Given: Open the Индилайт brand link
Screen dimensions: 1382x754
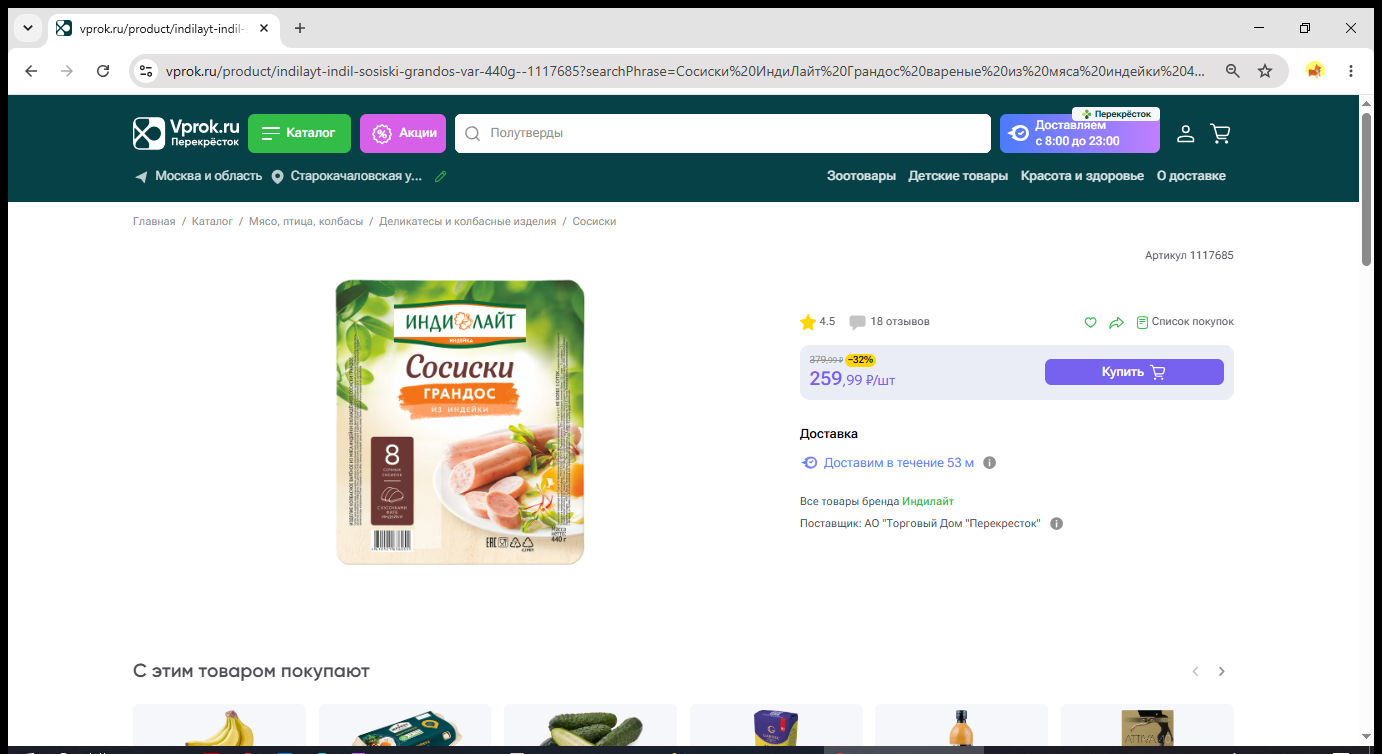Looking at the screenshot, I should [x=928, y=501].
